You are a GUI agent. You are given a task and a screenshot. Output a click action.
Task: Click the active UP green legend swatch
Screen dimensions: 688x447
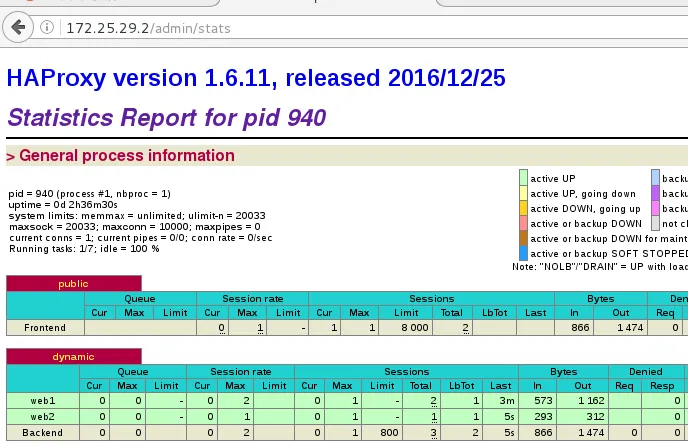coord(523,178)
